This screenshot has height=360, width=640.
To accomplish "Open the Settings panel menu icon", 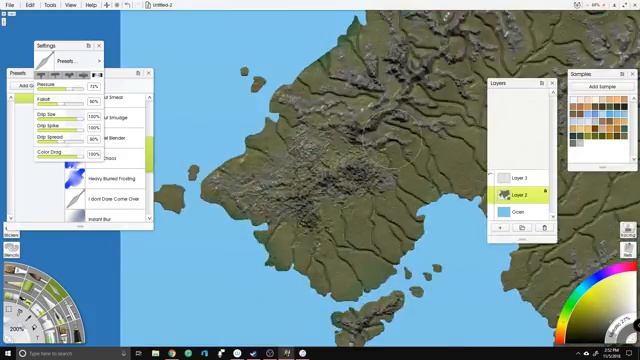I will click(89, 46).
